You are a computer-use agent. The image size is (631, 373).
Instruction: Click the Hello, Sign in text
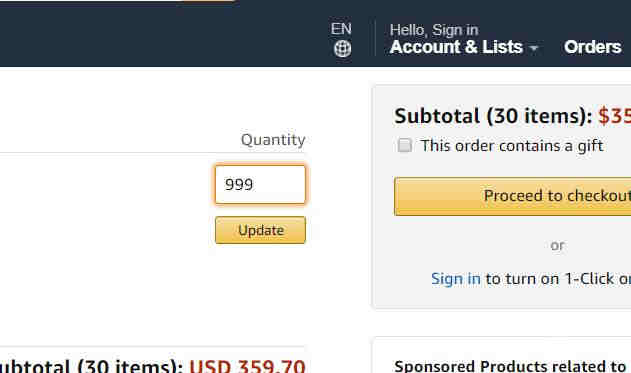(x=434, y=30)
